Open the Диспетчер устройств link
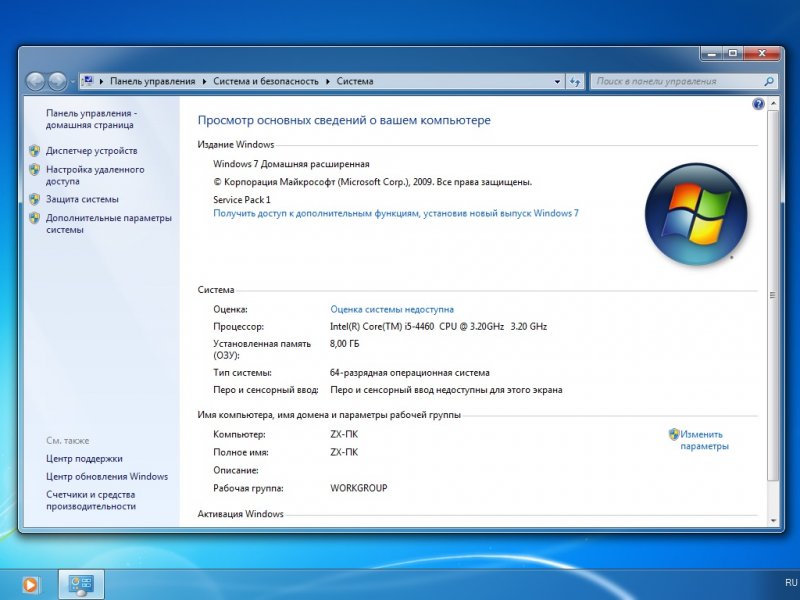The width and height of the screenshot is (800, 600). (x=91, y=151)
